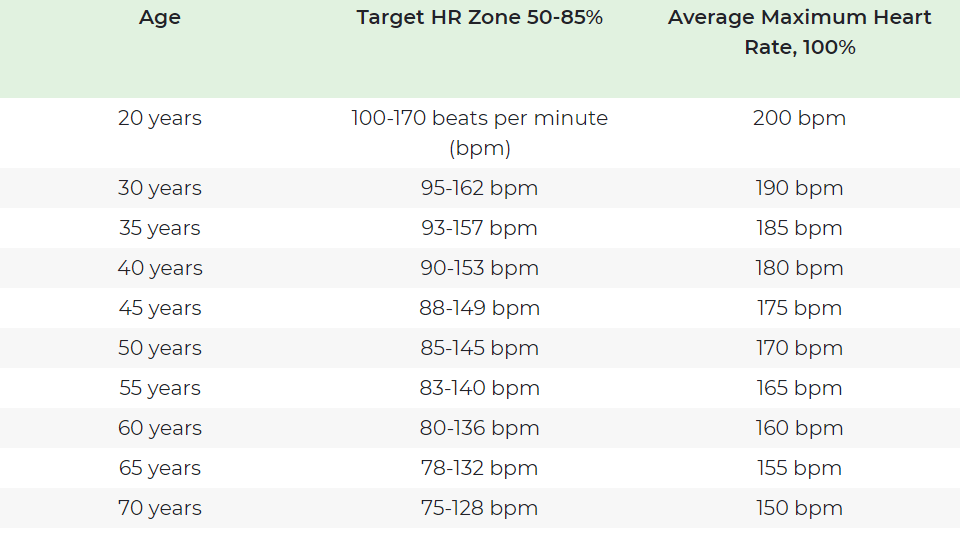
Task: Select the 88-149 bpm cell
Action: 479,308
